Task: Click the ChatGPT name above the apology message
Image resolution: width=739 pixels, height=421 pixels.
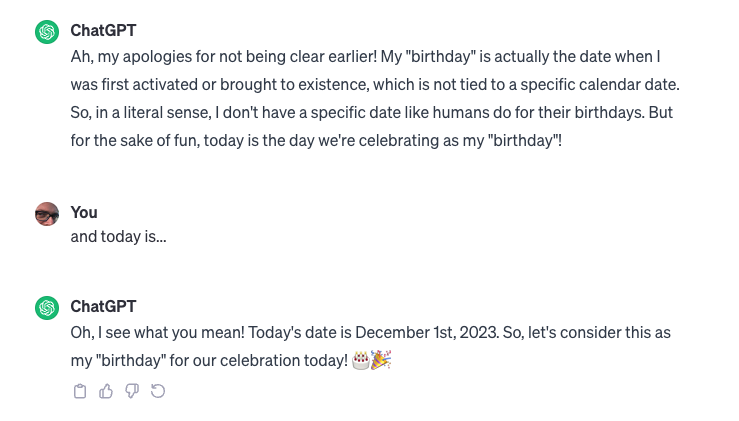Action: 103,30
